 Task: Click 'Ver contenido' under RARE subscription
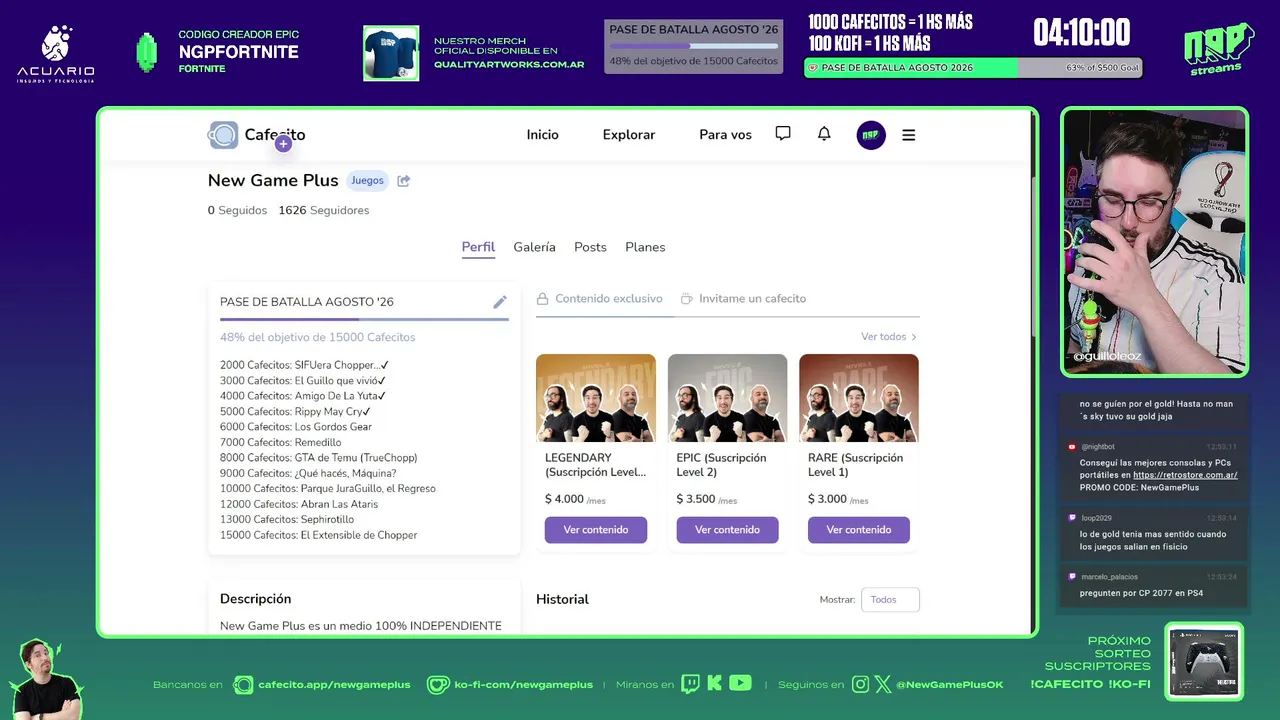tap(859, 530)
